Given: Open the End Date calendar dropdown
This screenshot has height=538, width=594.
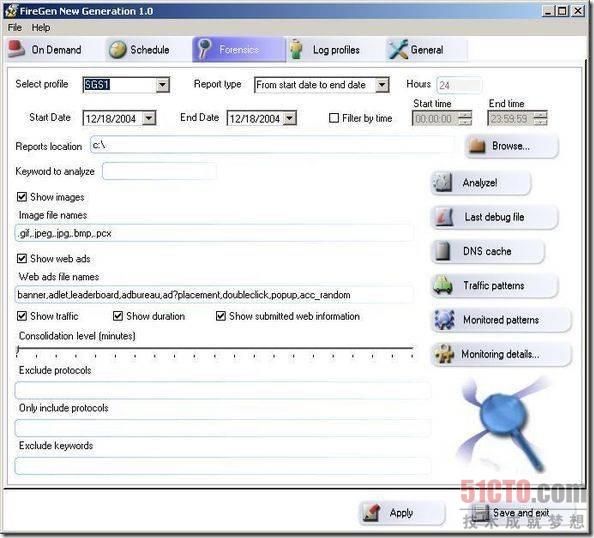Looking at the screenshot, I should [x=290, y=118].
